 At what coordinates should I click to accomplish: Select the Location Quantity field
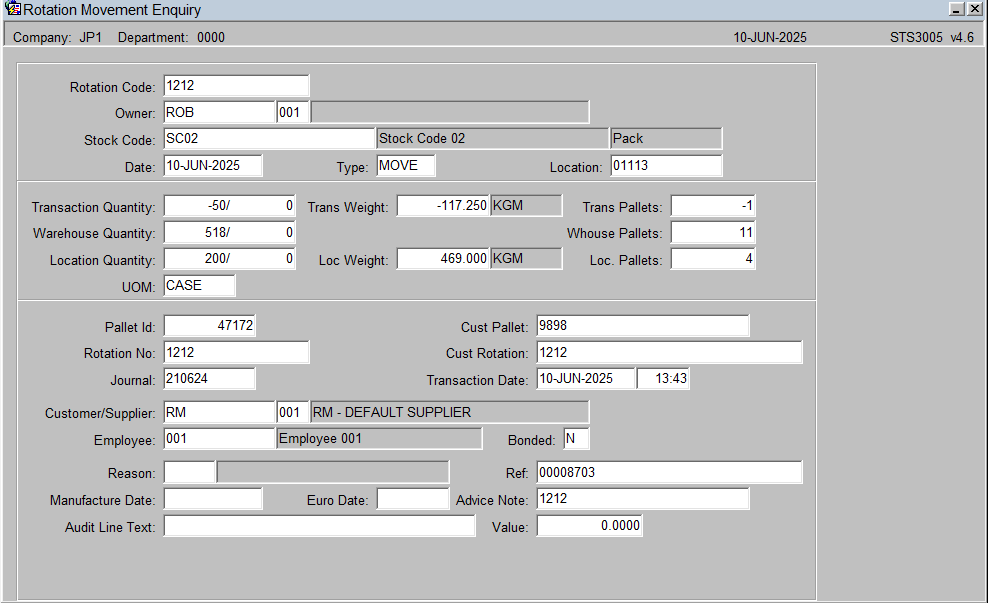tap(229, 259)
